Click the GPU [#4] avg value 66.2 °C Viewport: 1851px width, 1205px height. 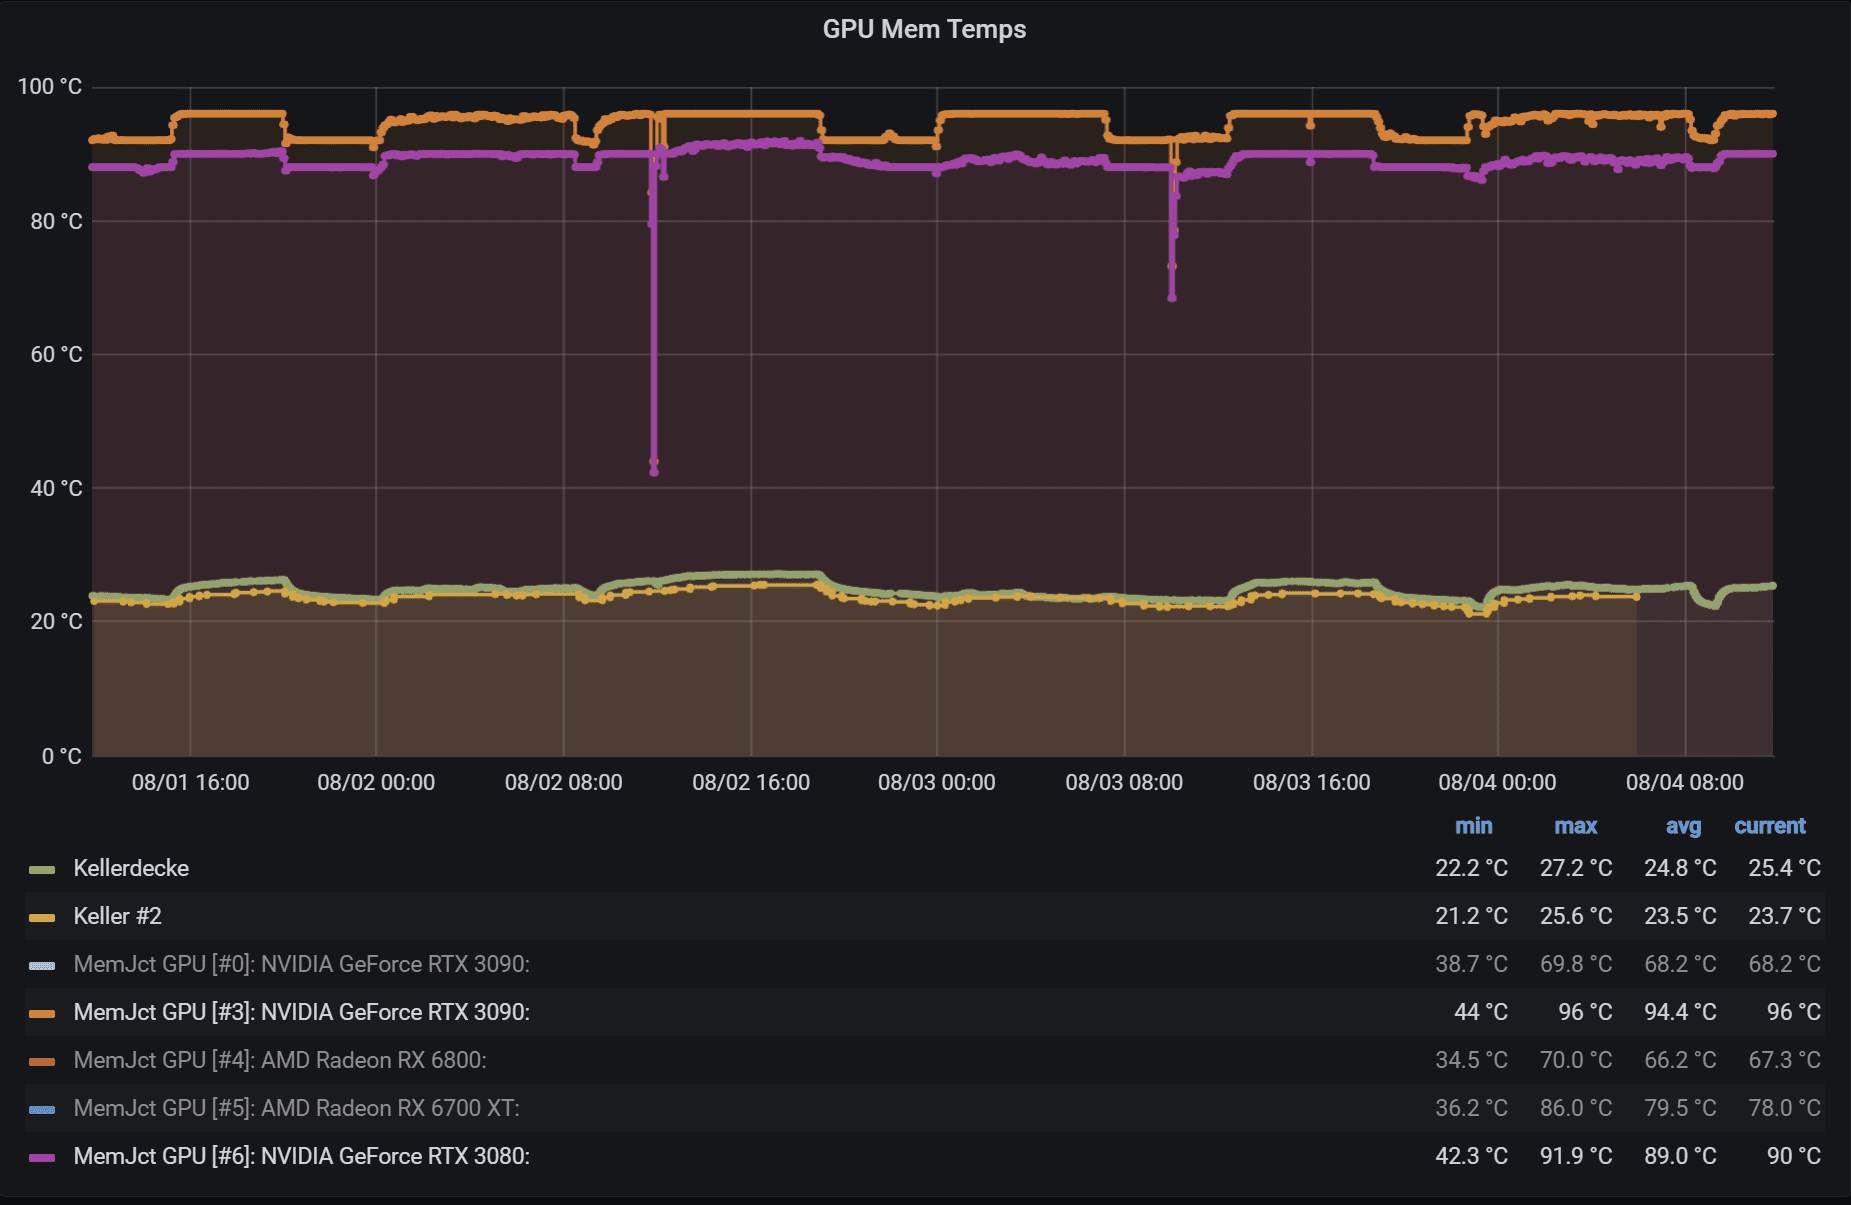pyautogui.click(x=1680, y=1060)
